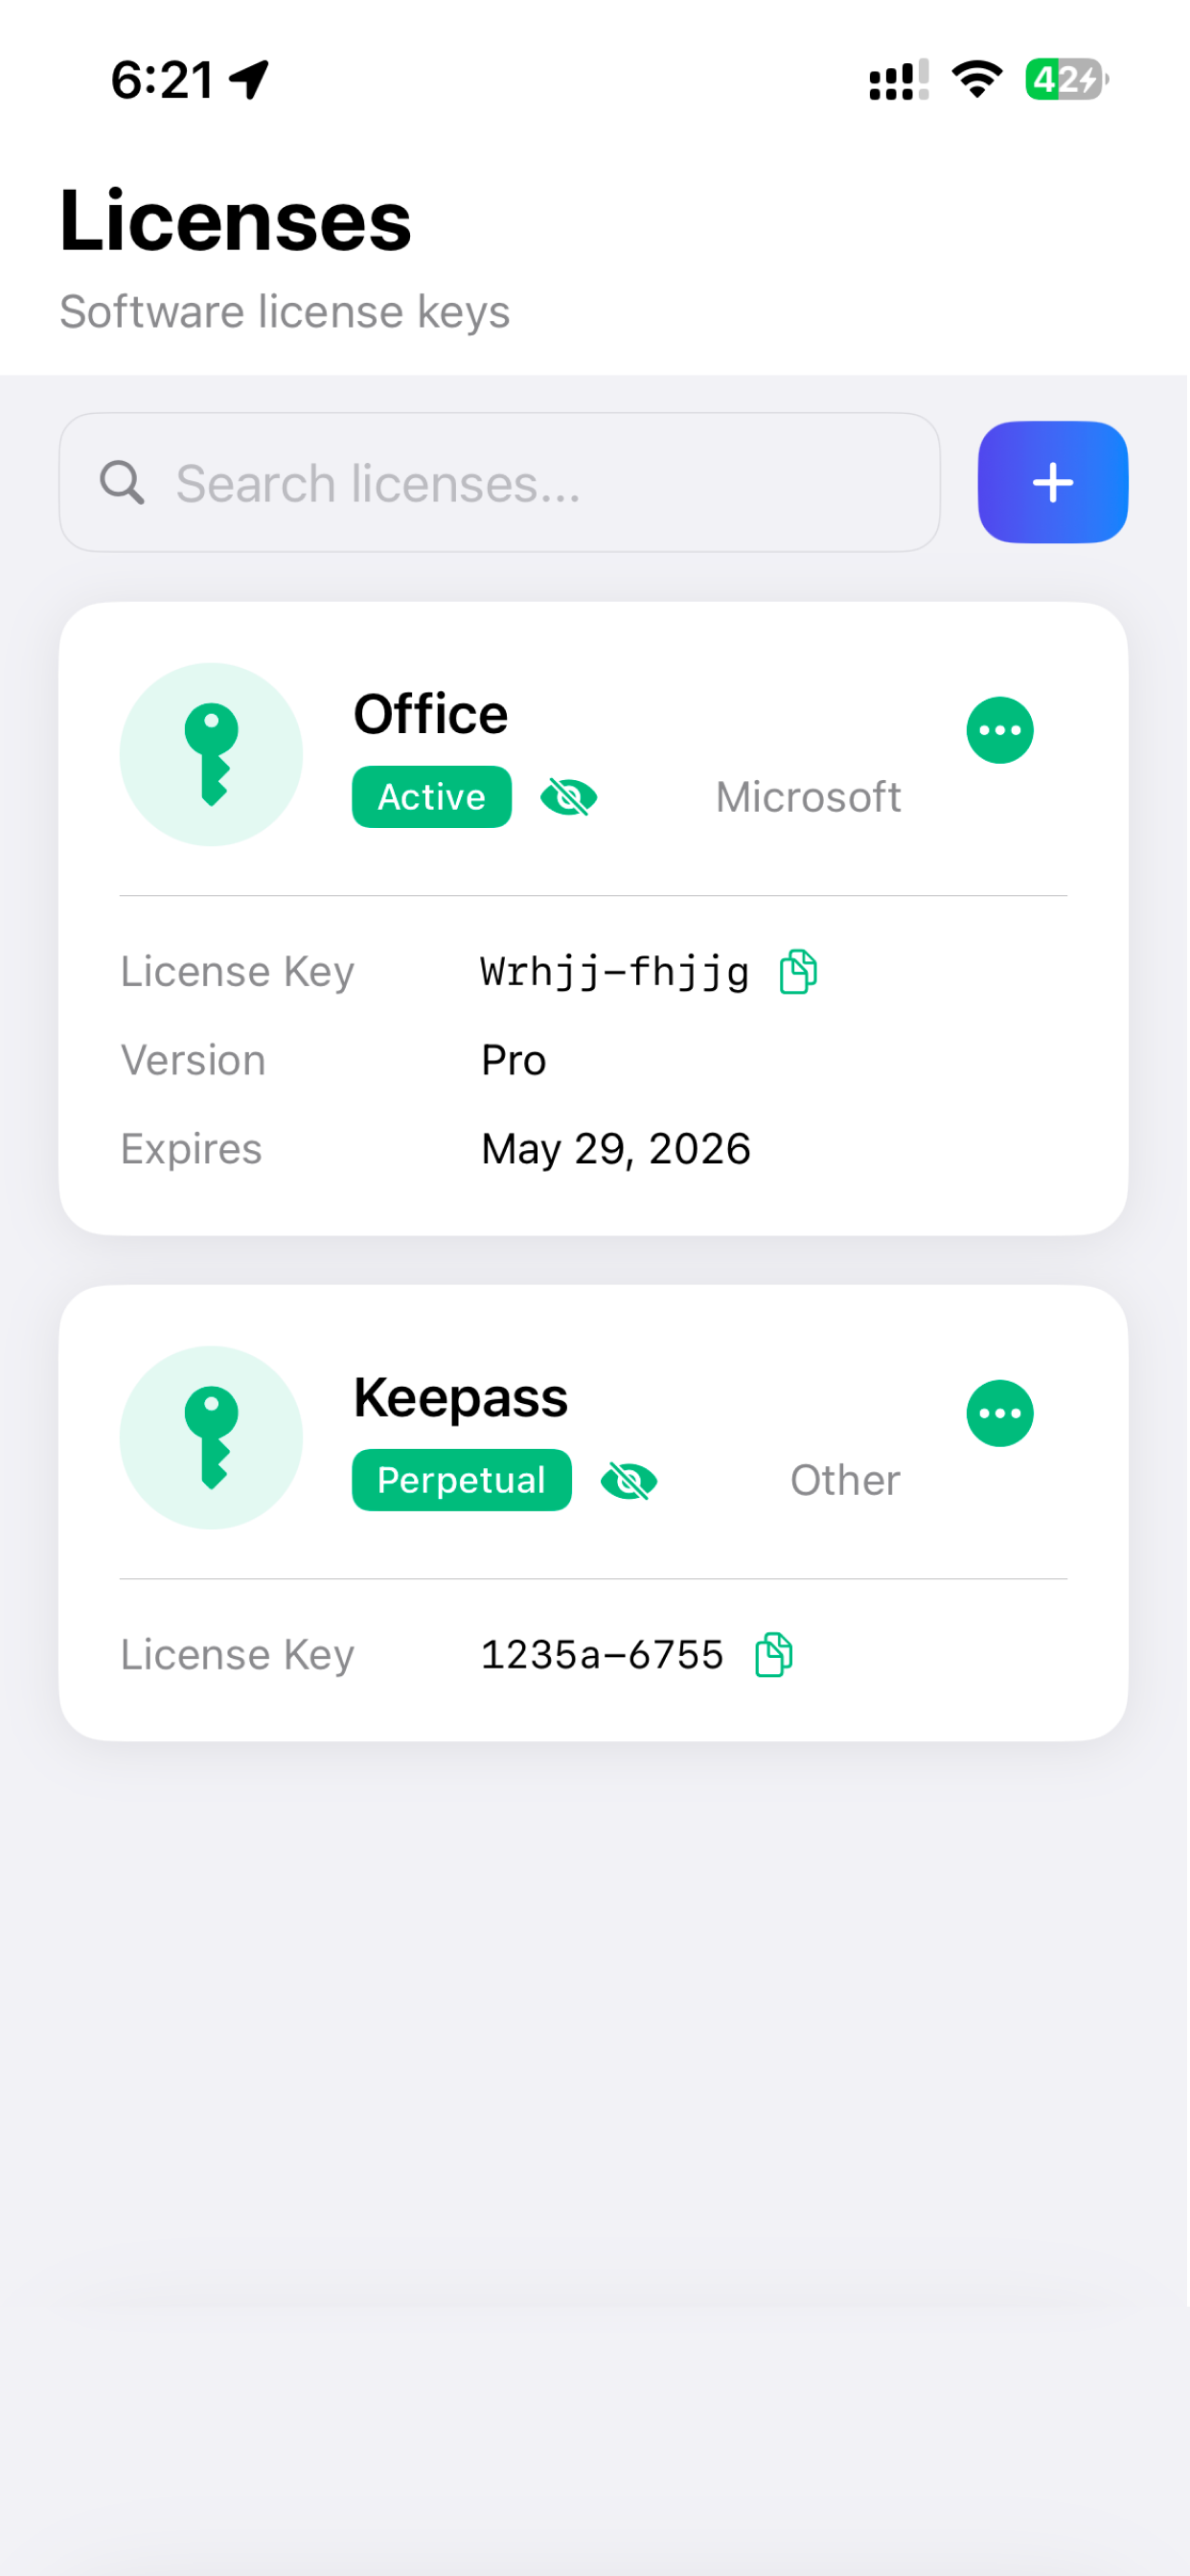Image resolution: width=1190 pixels, height=2576 pixels.
Task: Copy the Keepass license key 1235a-6755
Action: tap(774, 1655)
